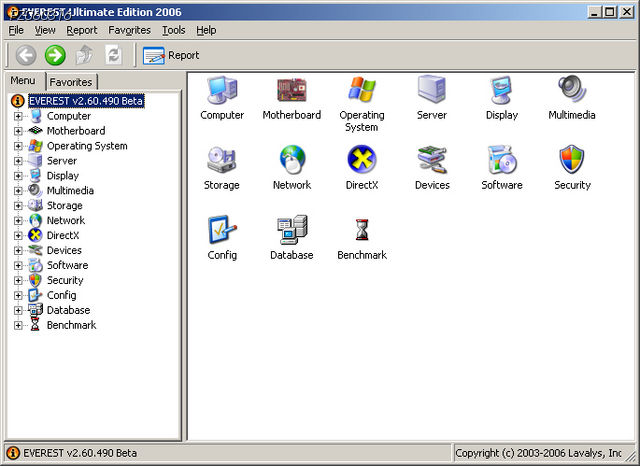The image size is (640, 466).
Task: Expand the Operating System tree node
Action: 18,146
